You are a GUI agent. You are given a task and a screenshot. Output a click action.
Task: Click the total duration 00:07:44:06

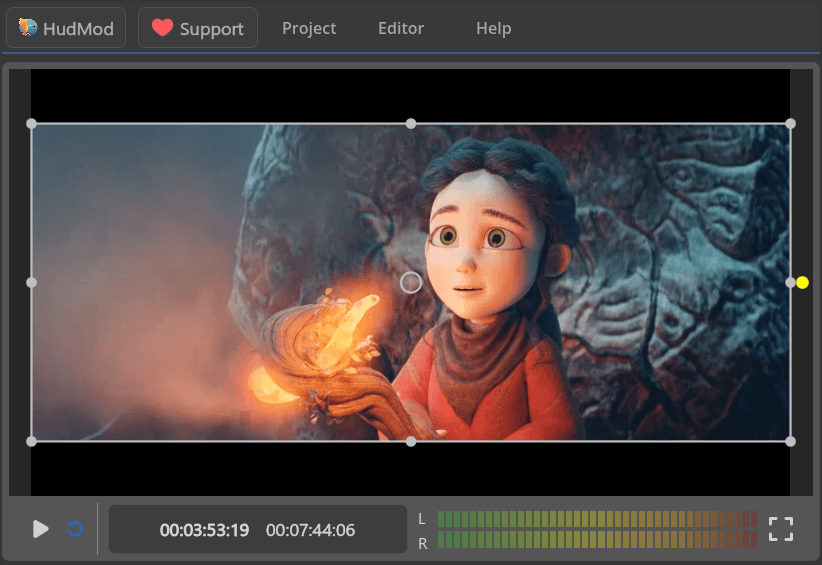[x=310, y=530]
